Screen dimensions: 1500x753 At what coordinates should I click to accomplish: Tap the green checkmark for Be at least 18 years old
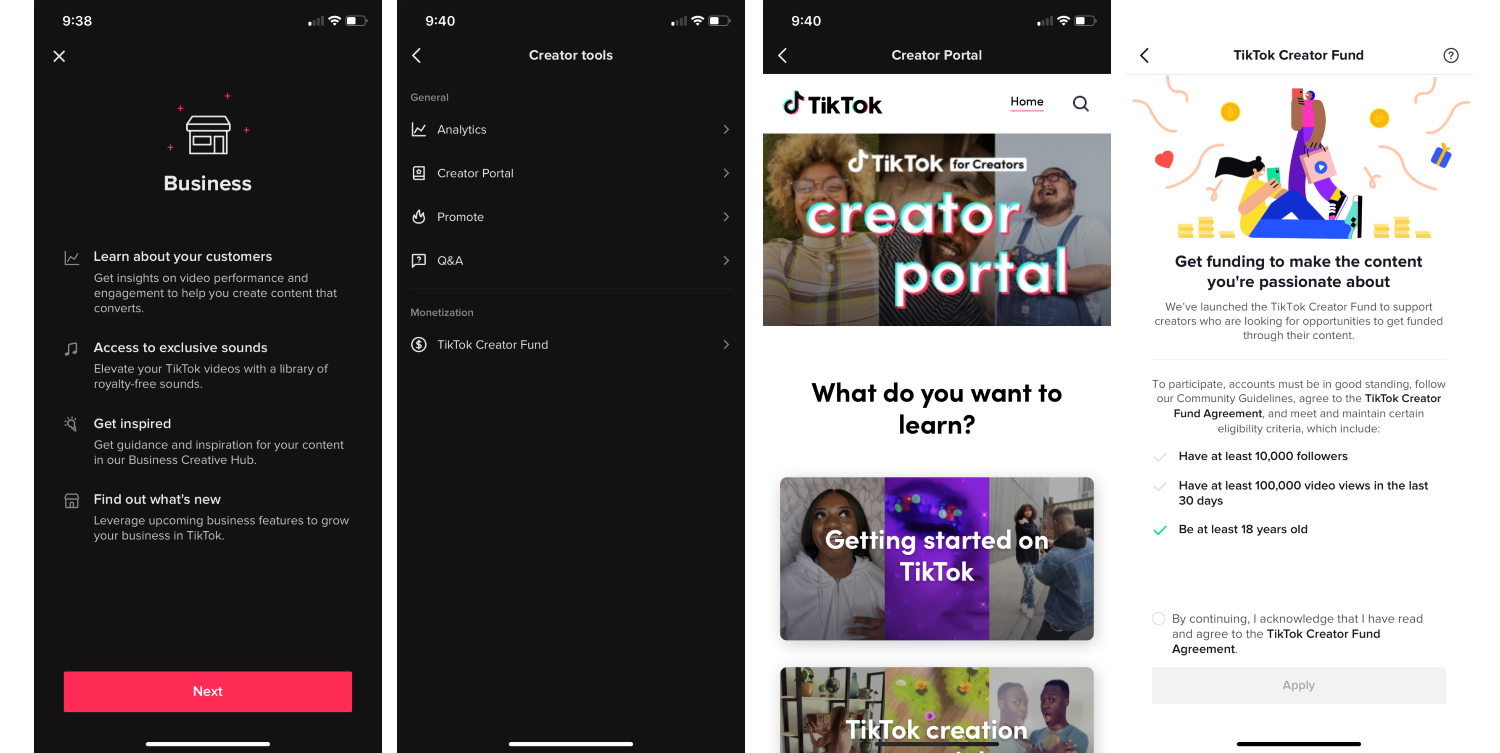[1160, 530]
